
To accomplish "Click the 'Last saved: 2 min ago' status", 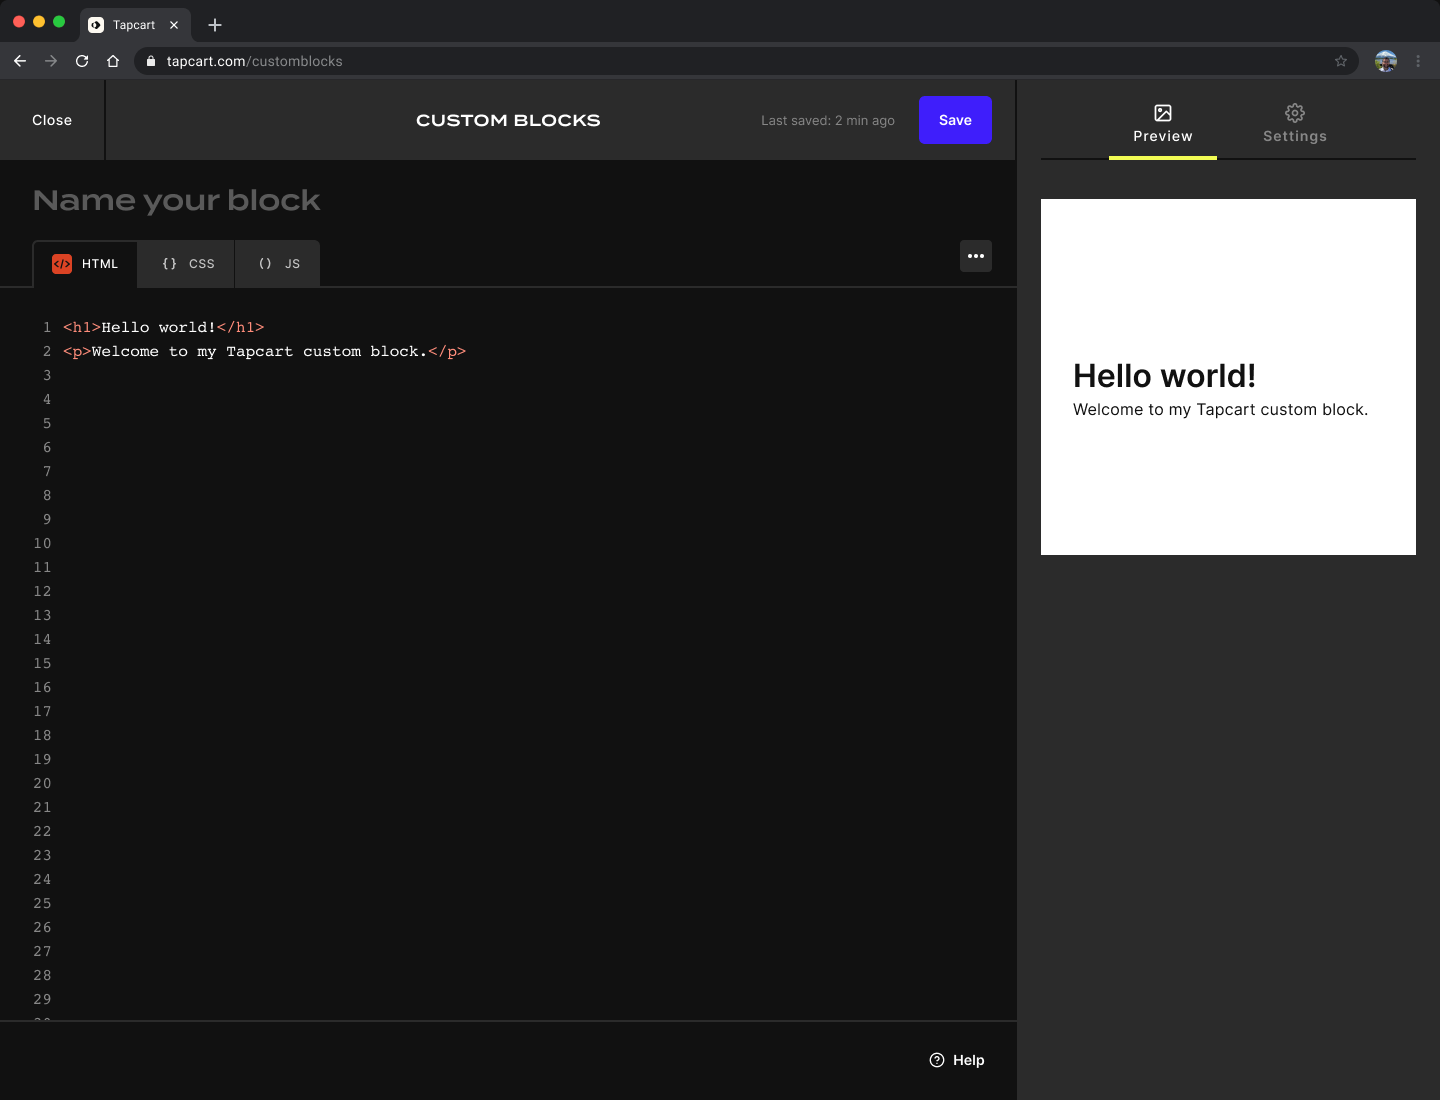I will tap(828, 121).
